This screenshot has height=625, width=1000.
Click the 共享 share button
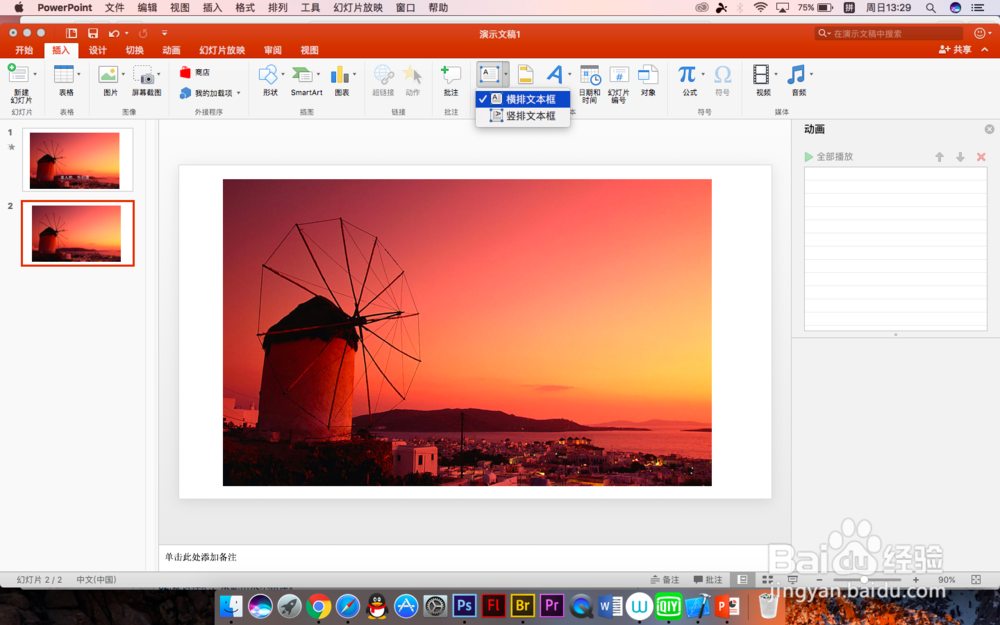point(955,50)
